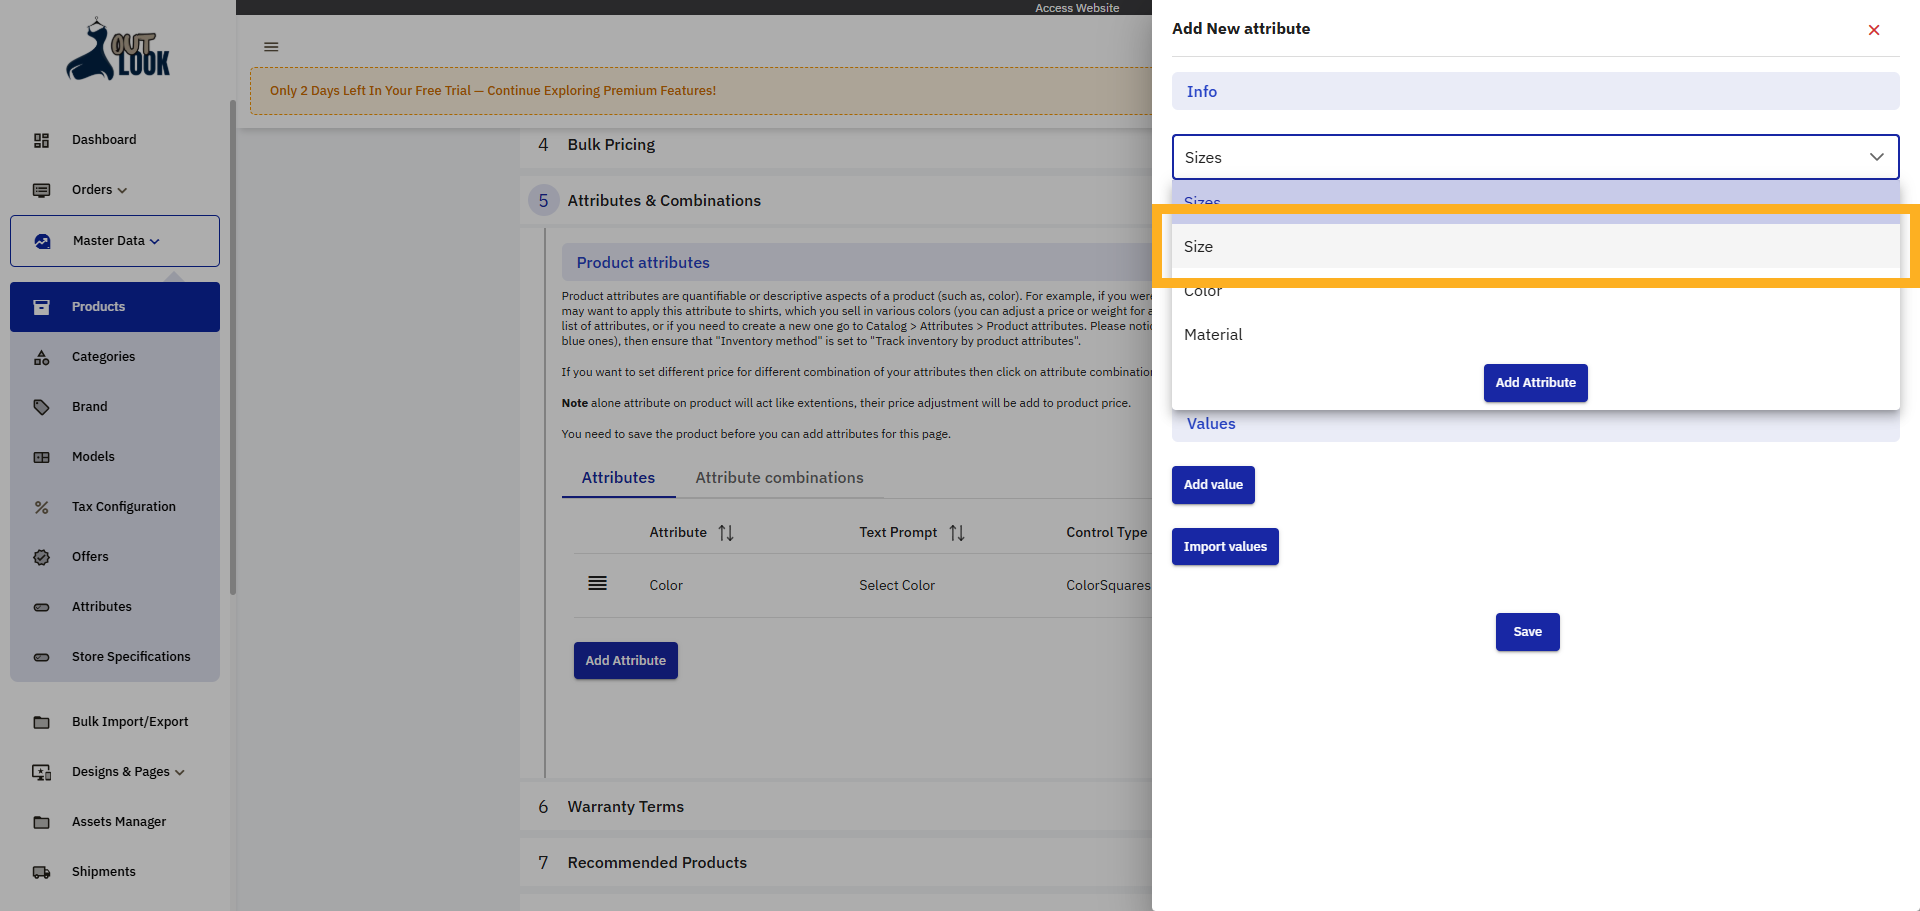
Task: Switch to the Attribute combinations tab
Action: tap(779, 477)
